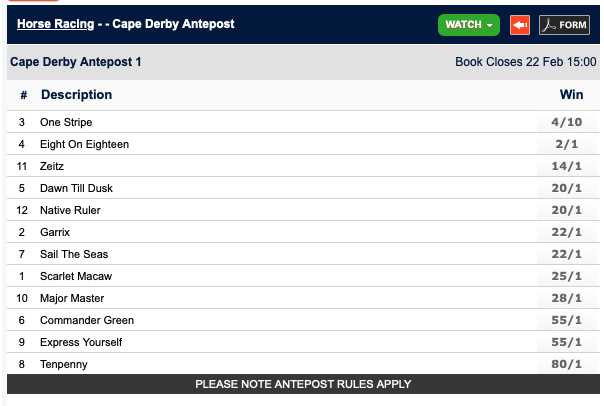
Task: Select Eight On Eighteen odds 2/1
Action: click(566, 144)
